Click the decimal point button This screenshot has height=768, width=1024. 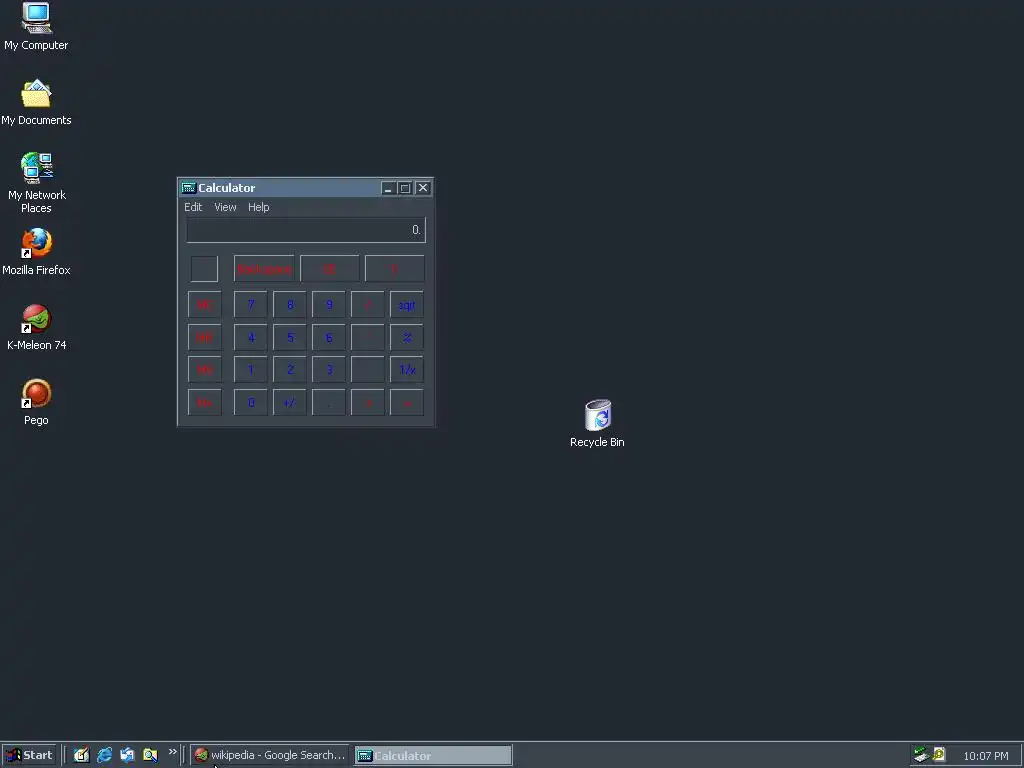(x=328, y=402)
